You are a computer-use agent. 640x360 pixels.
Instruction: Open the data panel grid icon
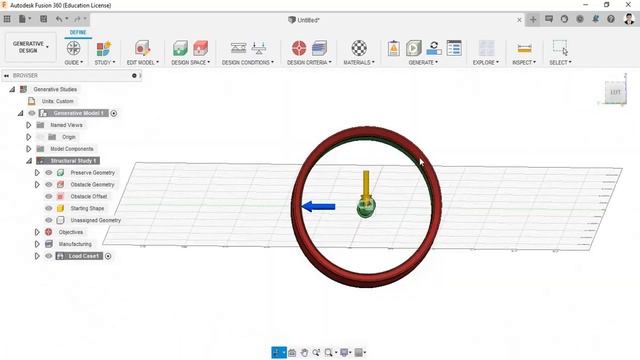pyautogui.click(x=7, y=19)
